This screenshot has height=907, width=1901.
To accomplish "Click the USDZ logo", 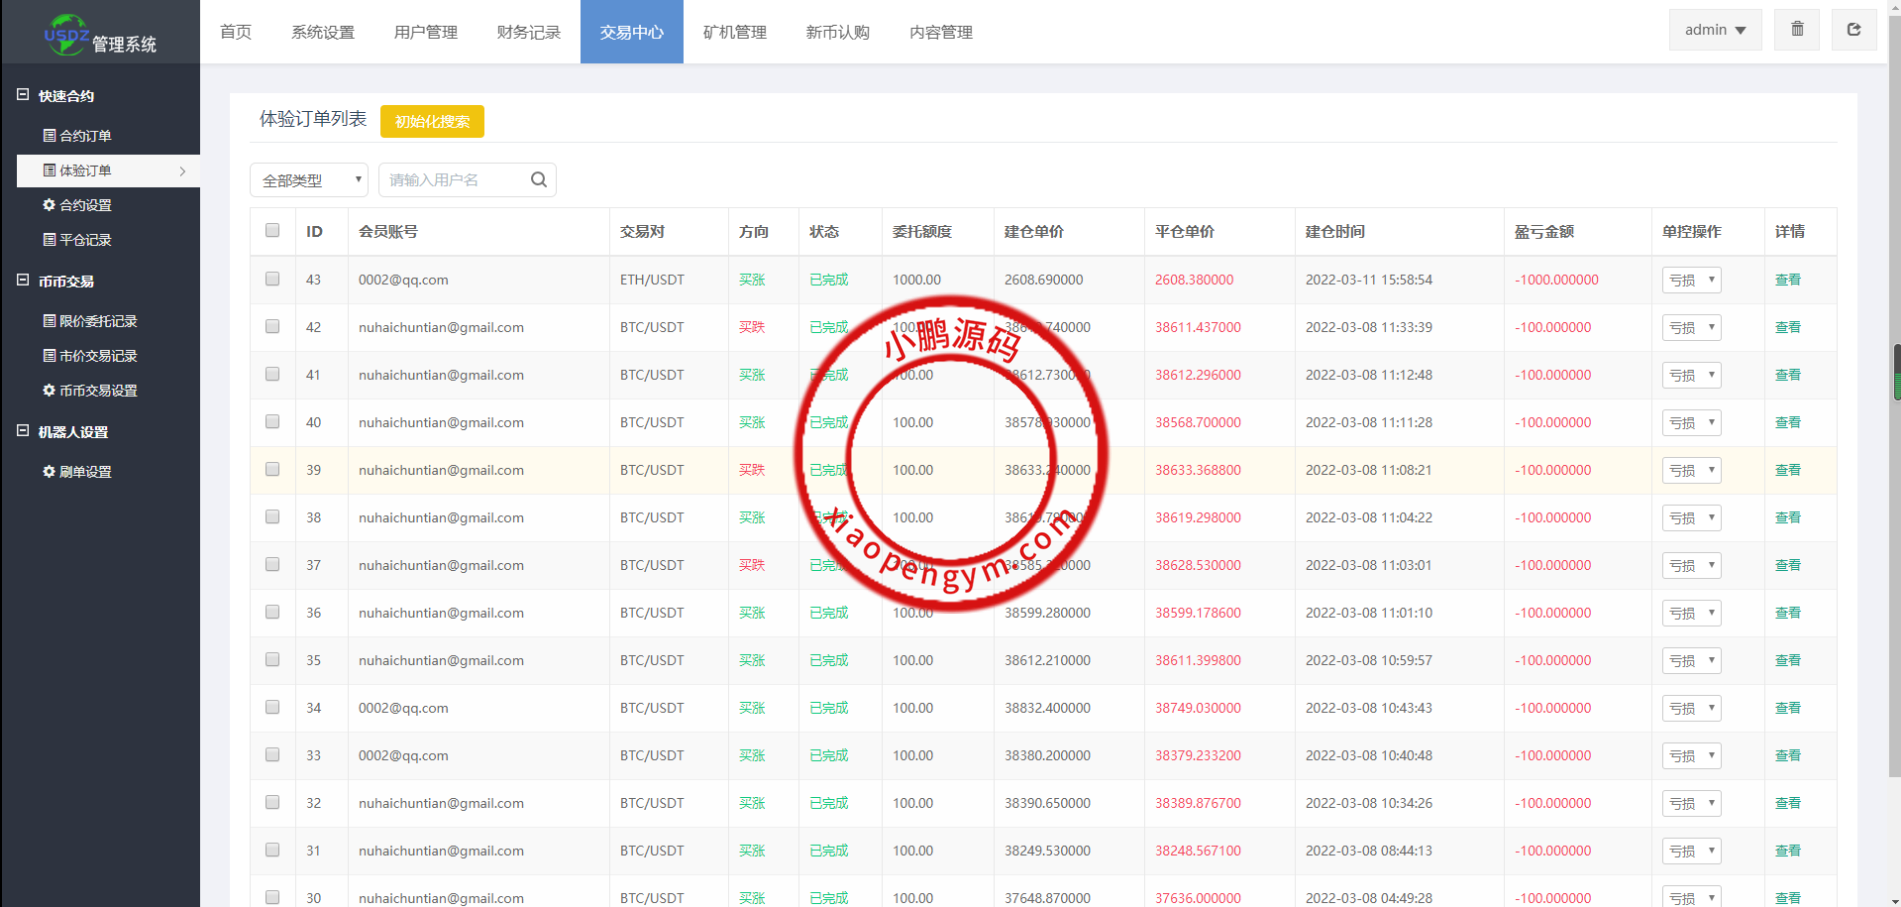I will 66,33.
